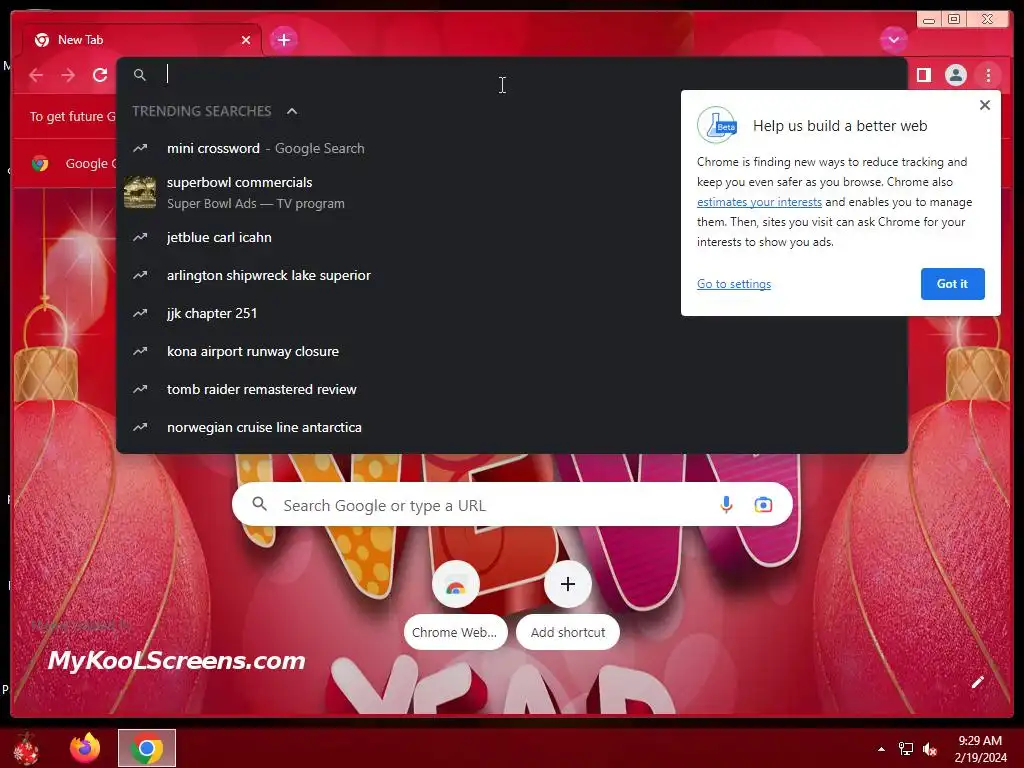Click the omnibox search magnifier icon
This screenshot has height=768, width=1024.
(x=140, y=75)
